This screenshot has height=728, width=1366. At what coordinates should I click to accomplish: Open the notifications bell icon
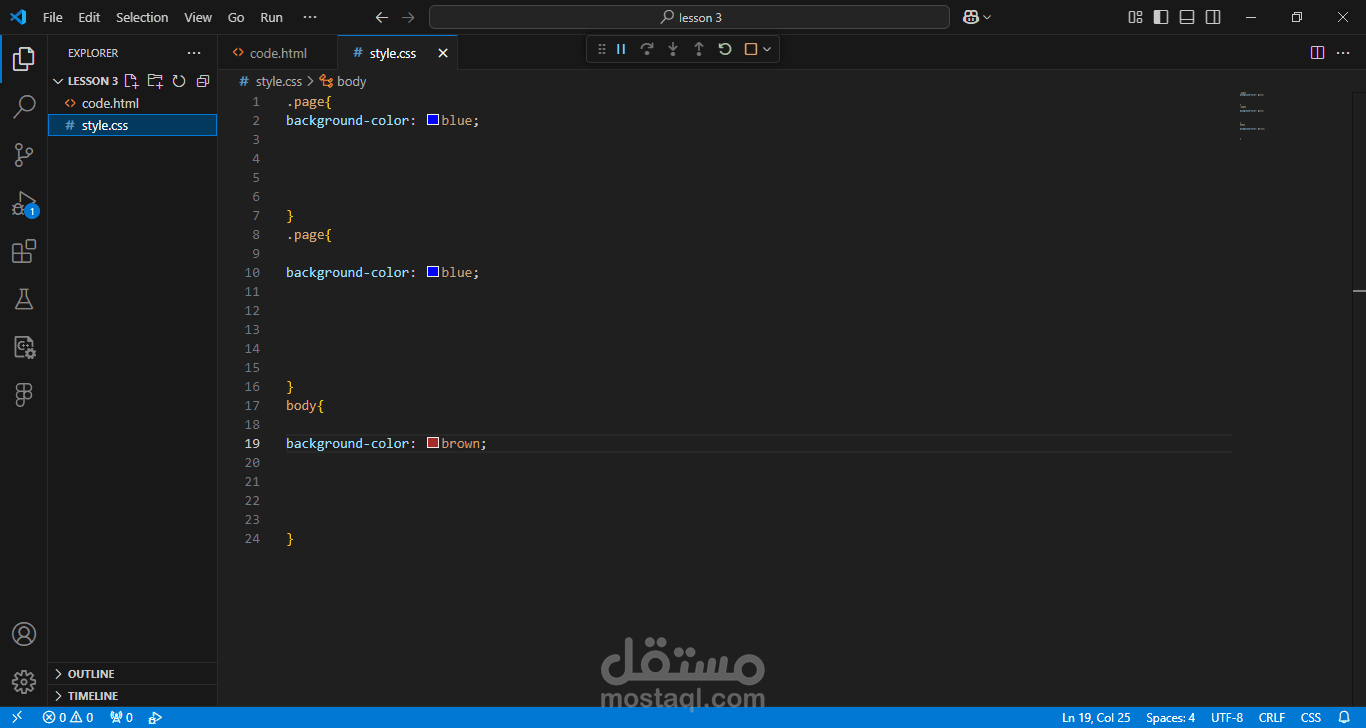point(1344,718)
